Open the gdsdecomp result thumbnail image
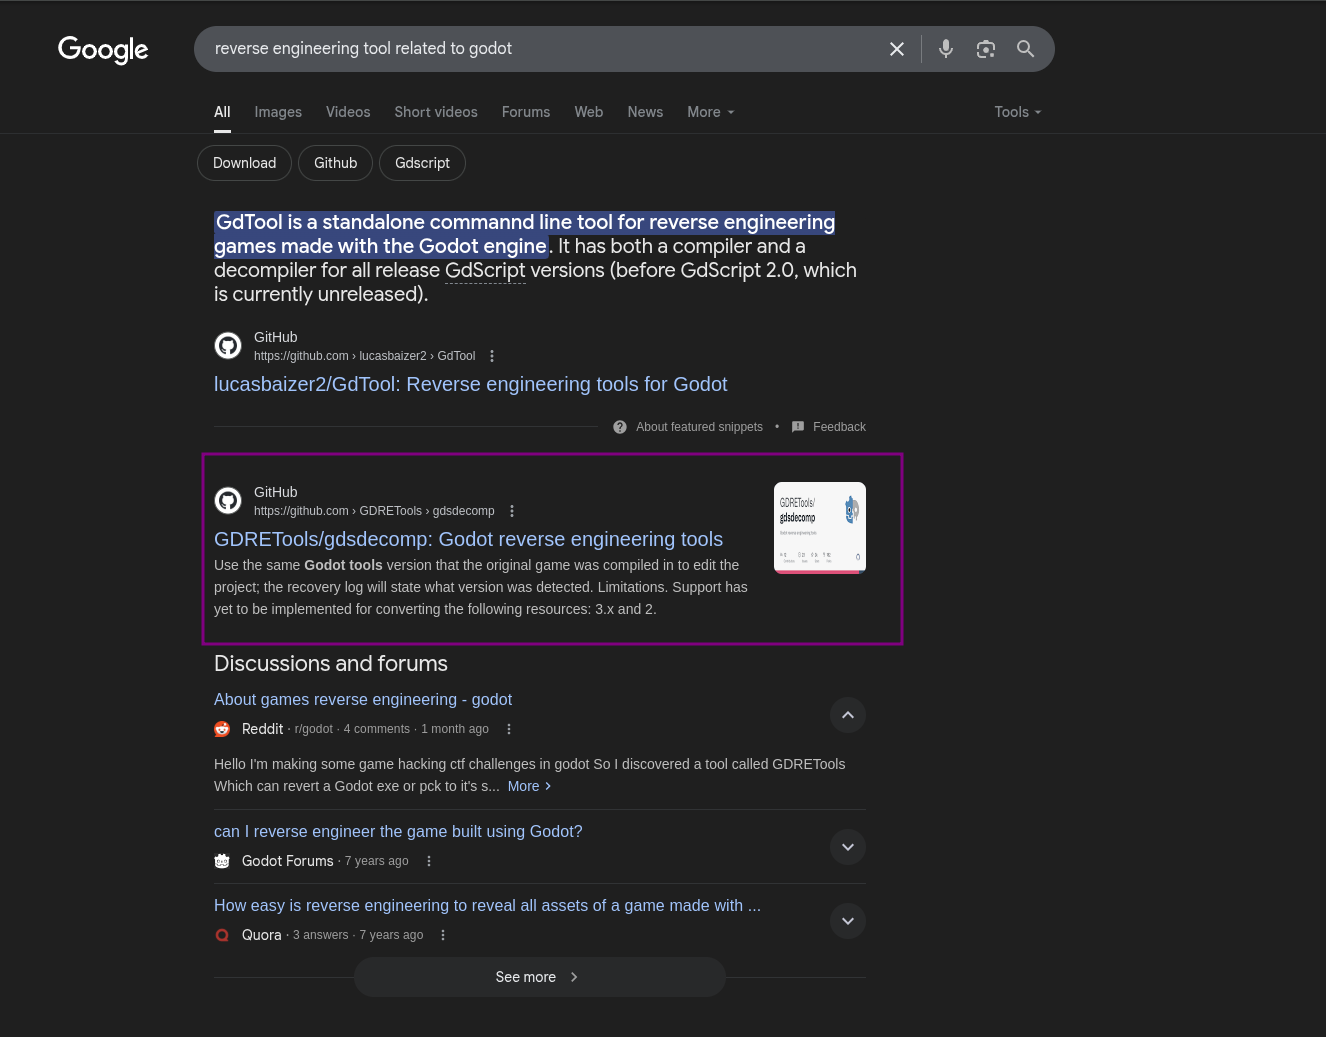This screenshot has width=1326, height=1037. (820, 528)
